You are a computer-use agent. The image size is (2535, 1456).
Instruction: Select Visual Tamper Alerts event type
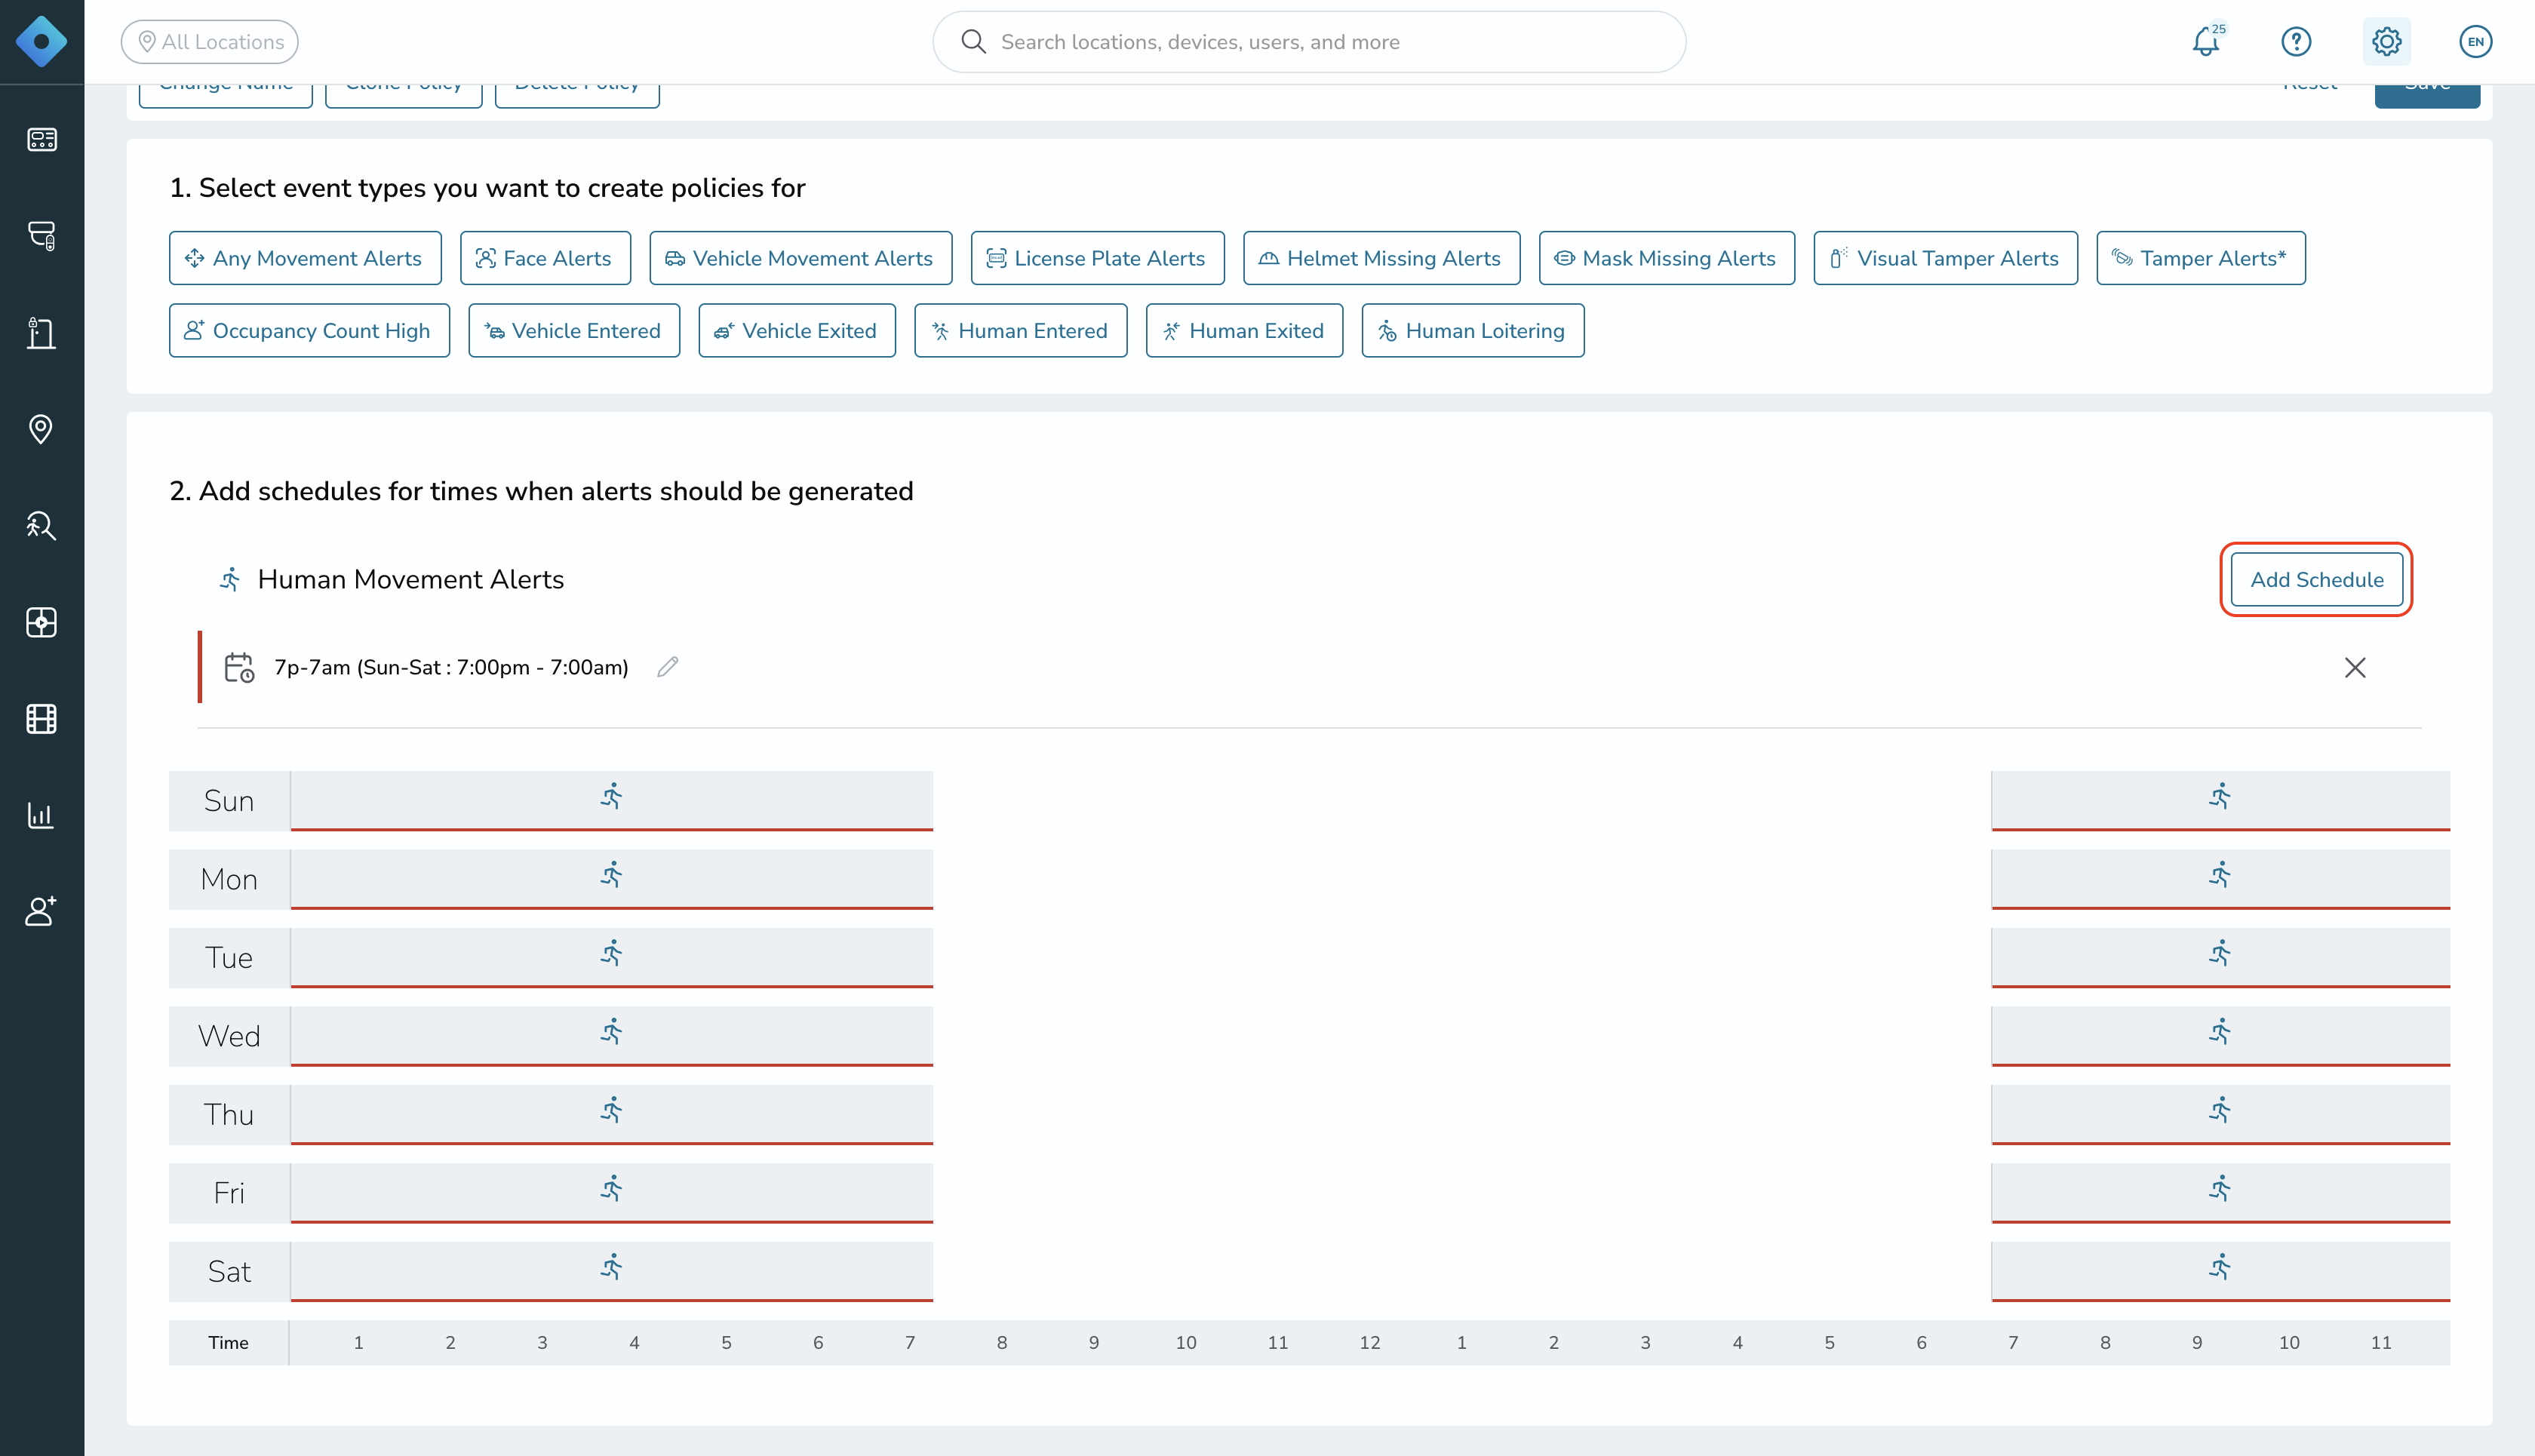click(1945, 258)
